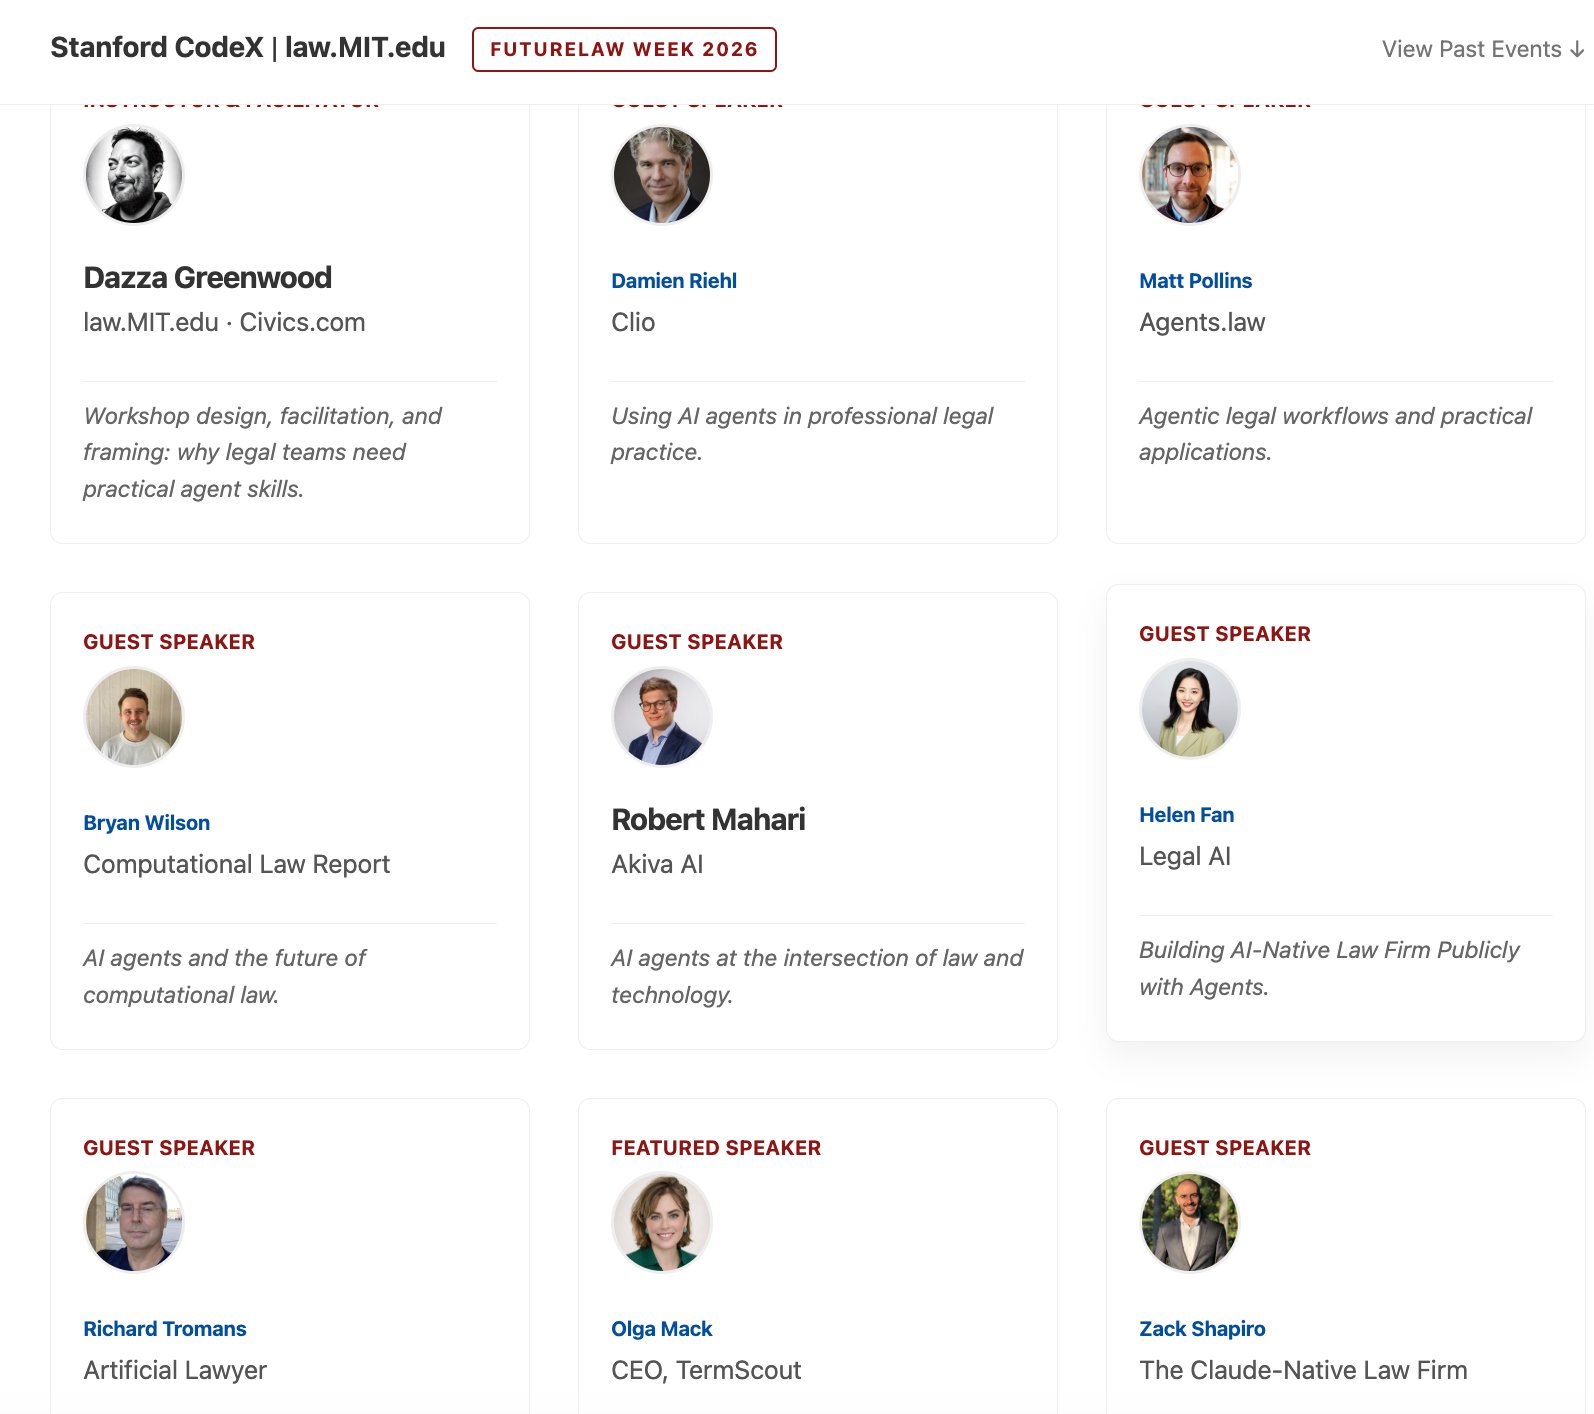The width and height of the screenshot is (1594, 1414).
Task: Follow the Olga Mack link
Action: pyautogui.click(x=662, y=1329)
